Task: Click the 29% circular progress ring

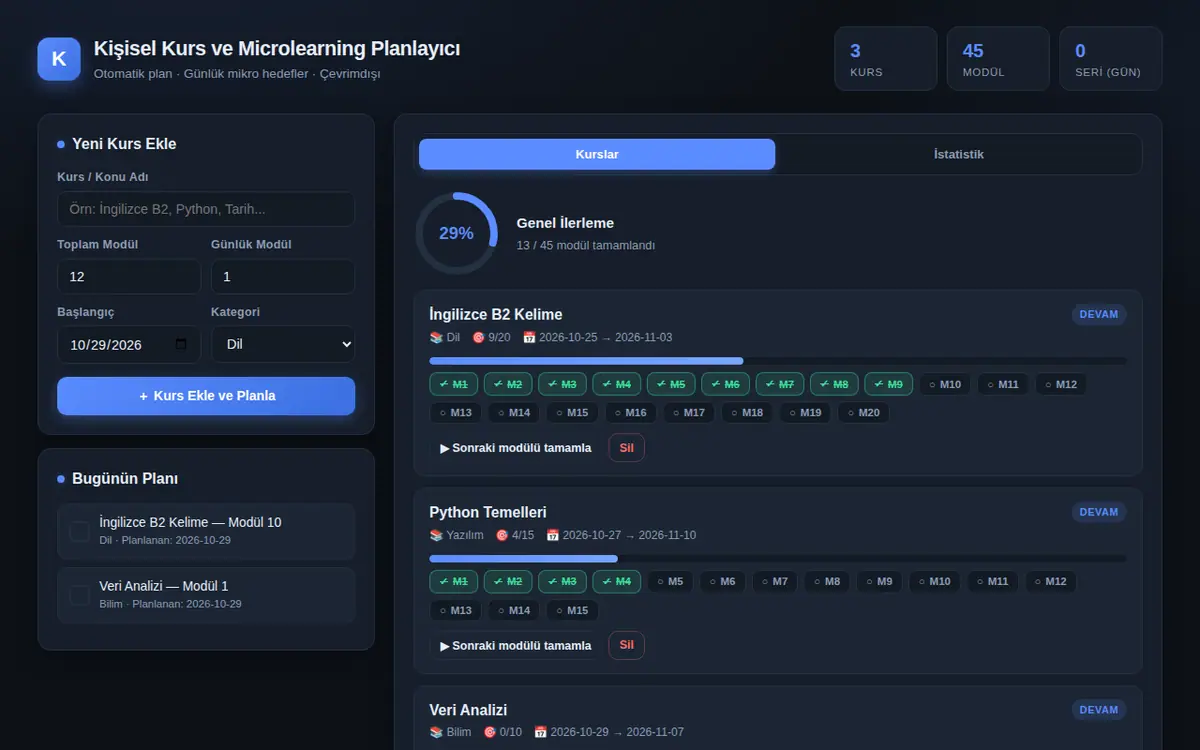Action: [456, 233]
